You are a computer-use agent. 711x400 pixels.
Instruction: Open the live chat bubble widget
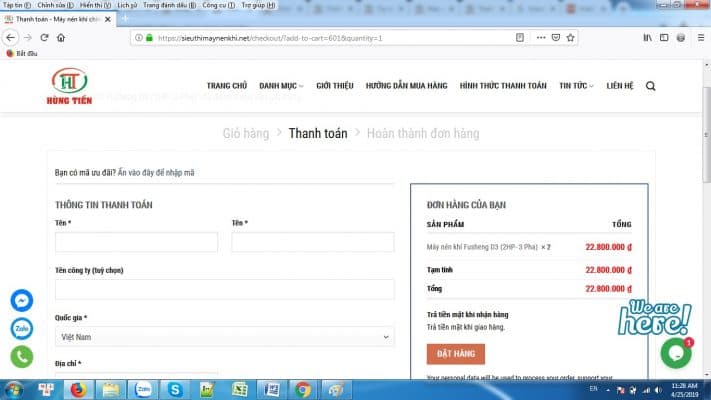[676, 352]
